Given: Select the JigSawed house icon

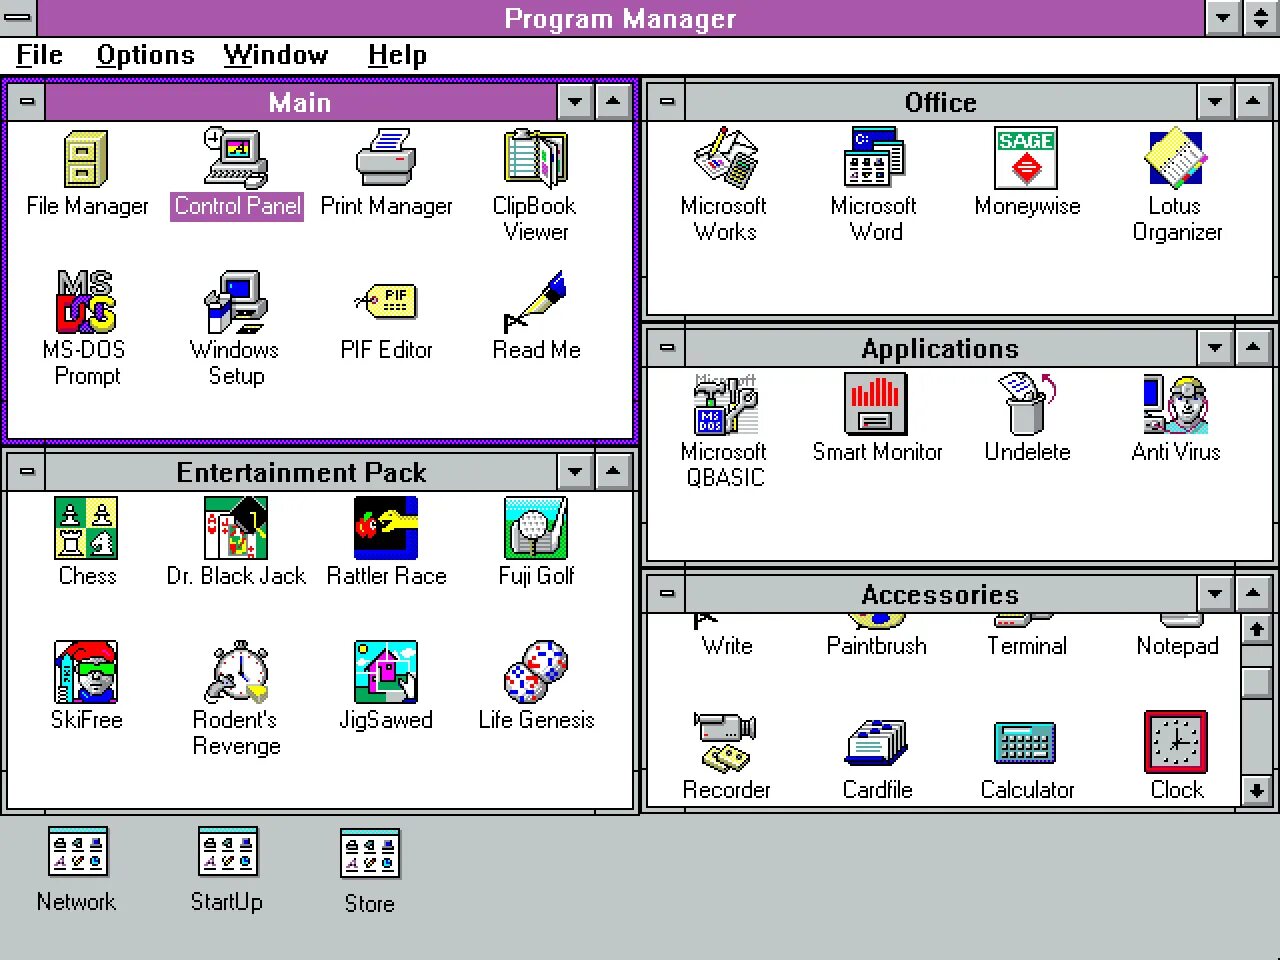Looking at the screenshot, I should [386, 672].
